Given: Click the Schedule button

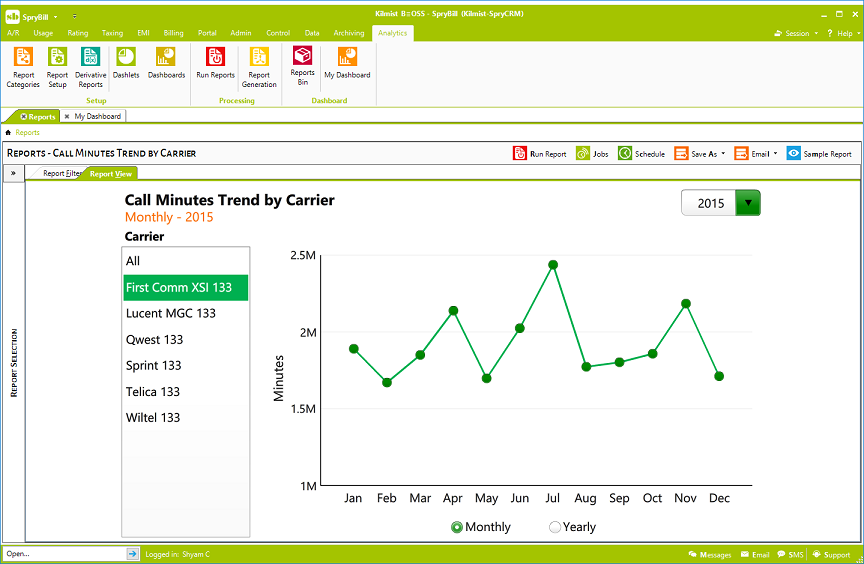Looking at the screenshot, I should click(641, 154).
